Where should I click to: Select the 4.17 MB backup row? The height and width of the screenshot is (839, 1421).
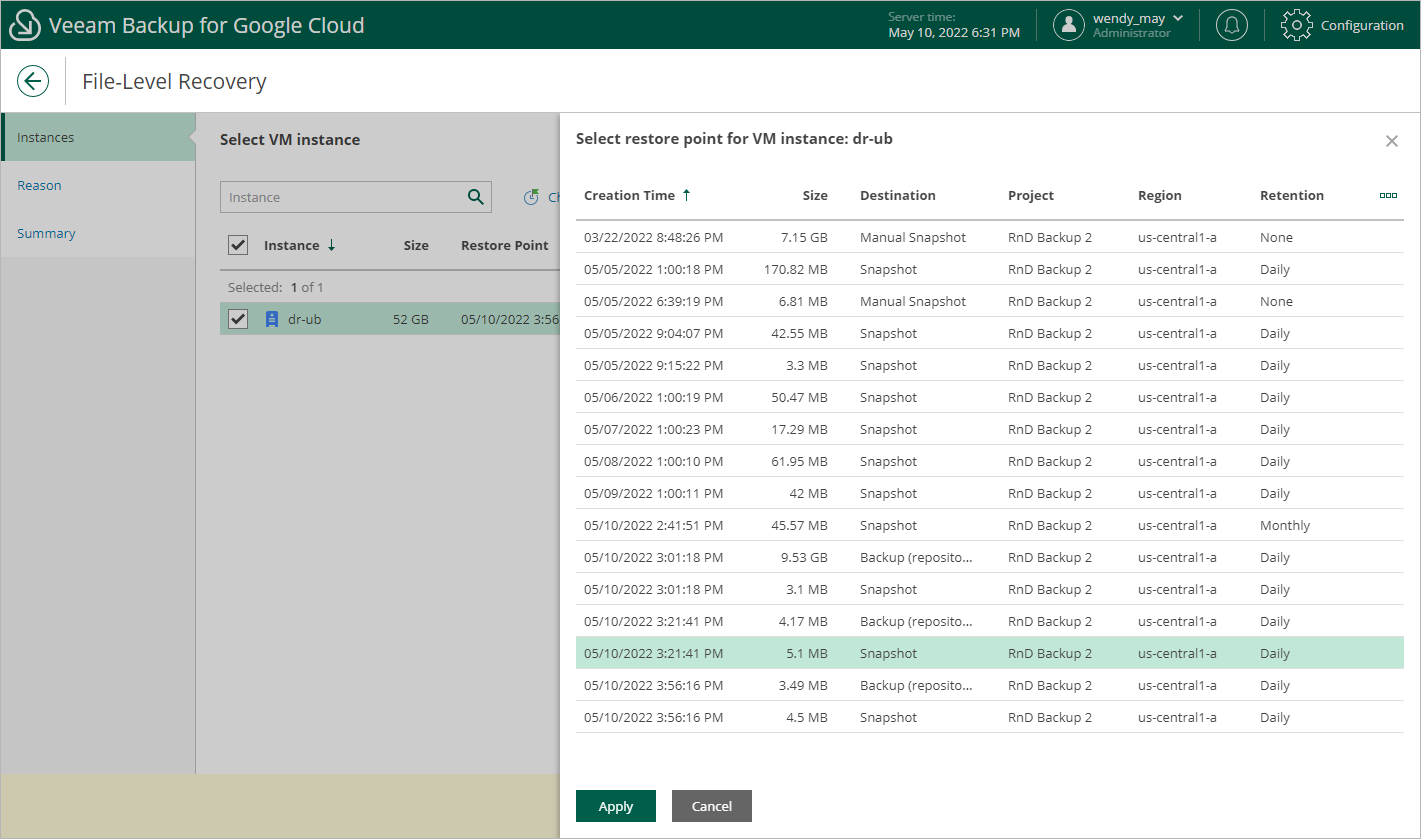[990, 621]
